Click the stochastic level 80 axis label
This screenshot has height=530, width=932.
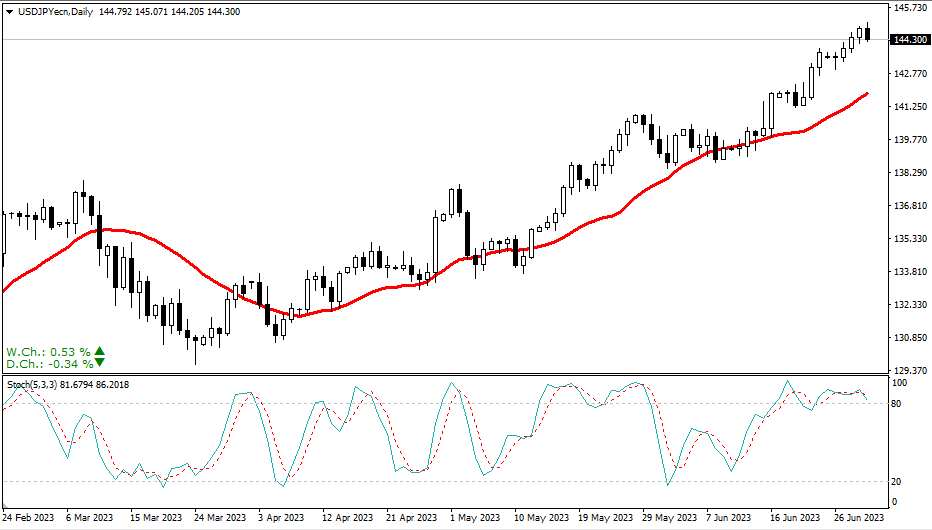(896, 404)
